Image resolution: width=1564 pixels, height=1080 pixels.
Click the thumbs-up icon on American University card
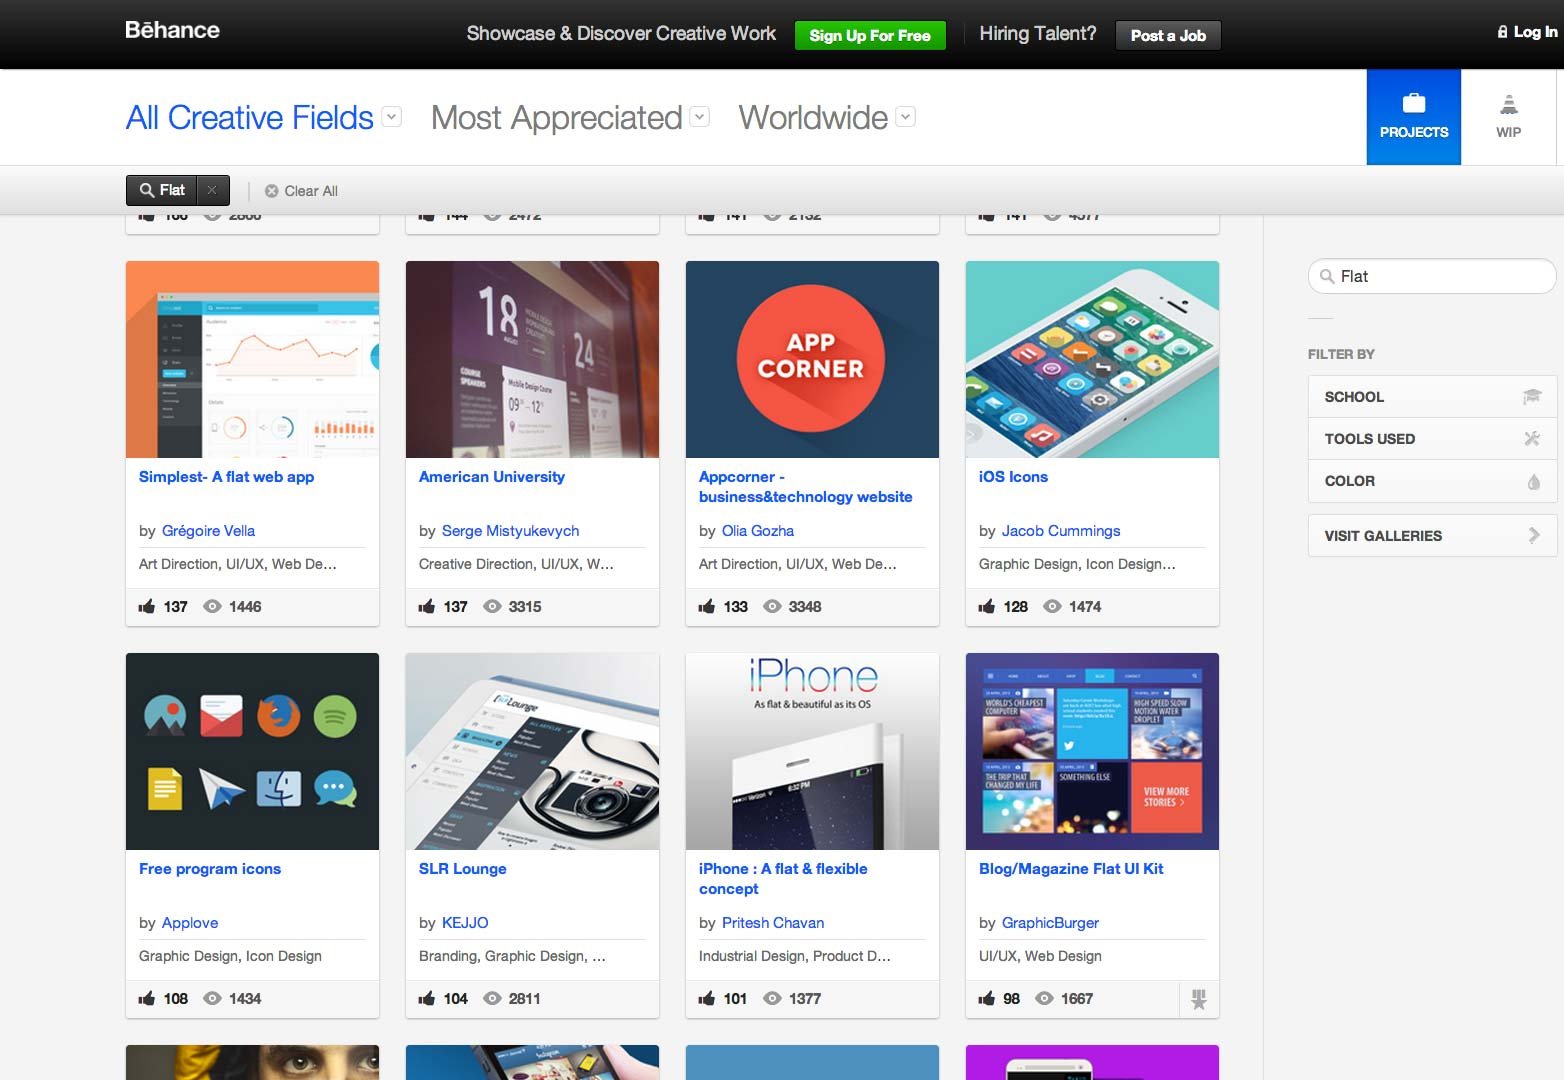pos(427,606)
